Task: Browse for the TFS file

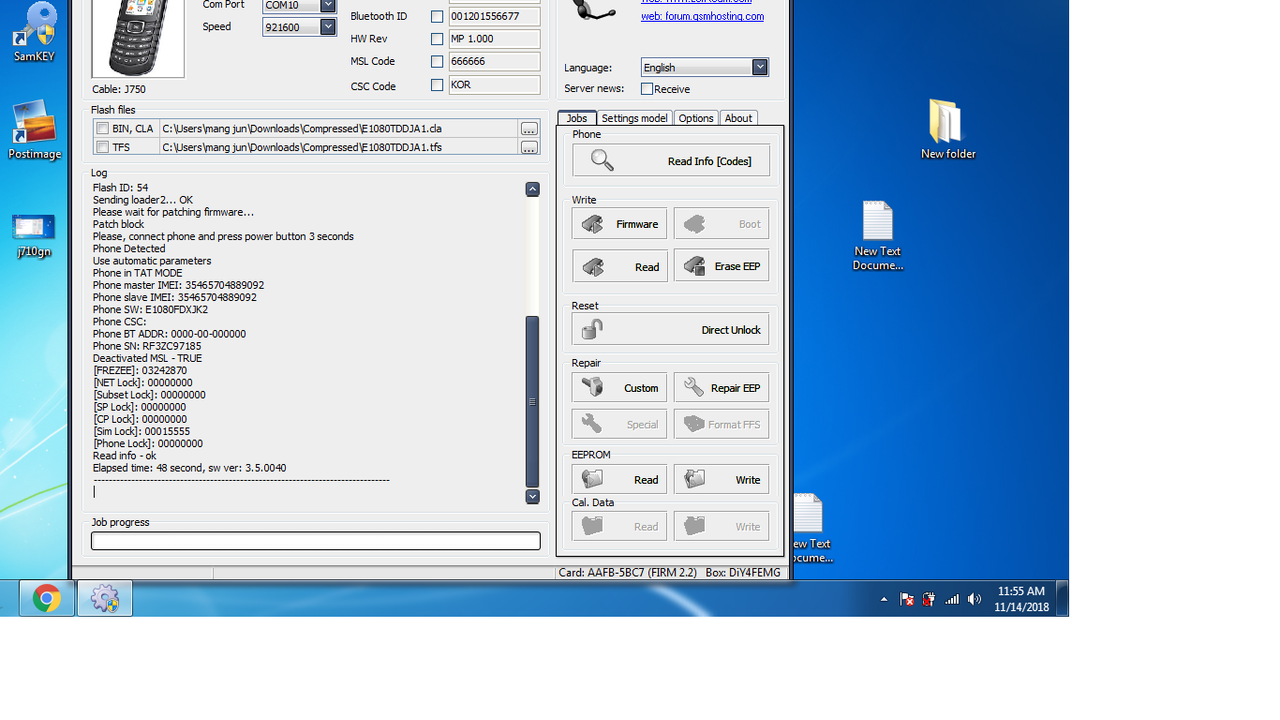Action: pos(529,147)
